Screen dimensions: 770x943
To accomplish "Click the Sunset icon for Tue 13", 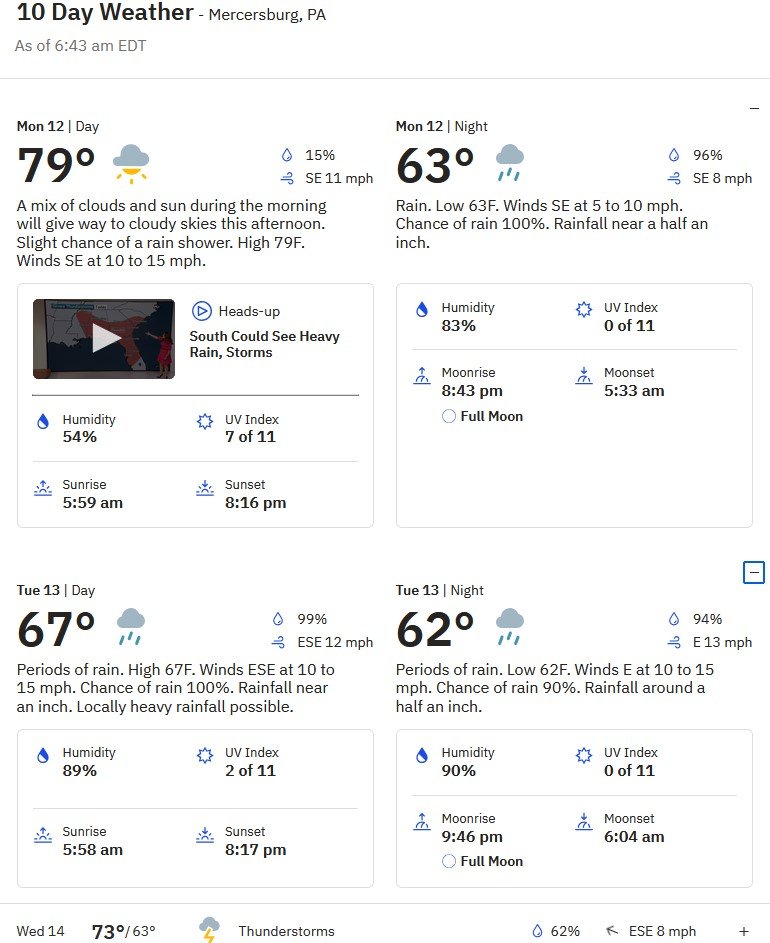I will (x=205, y=835).
